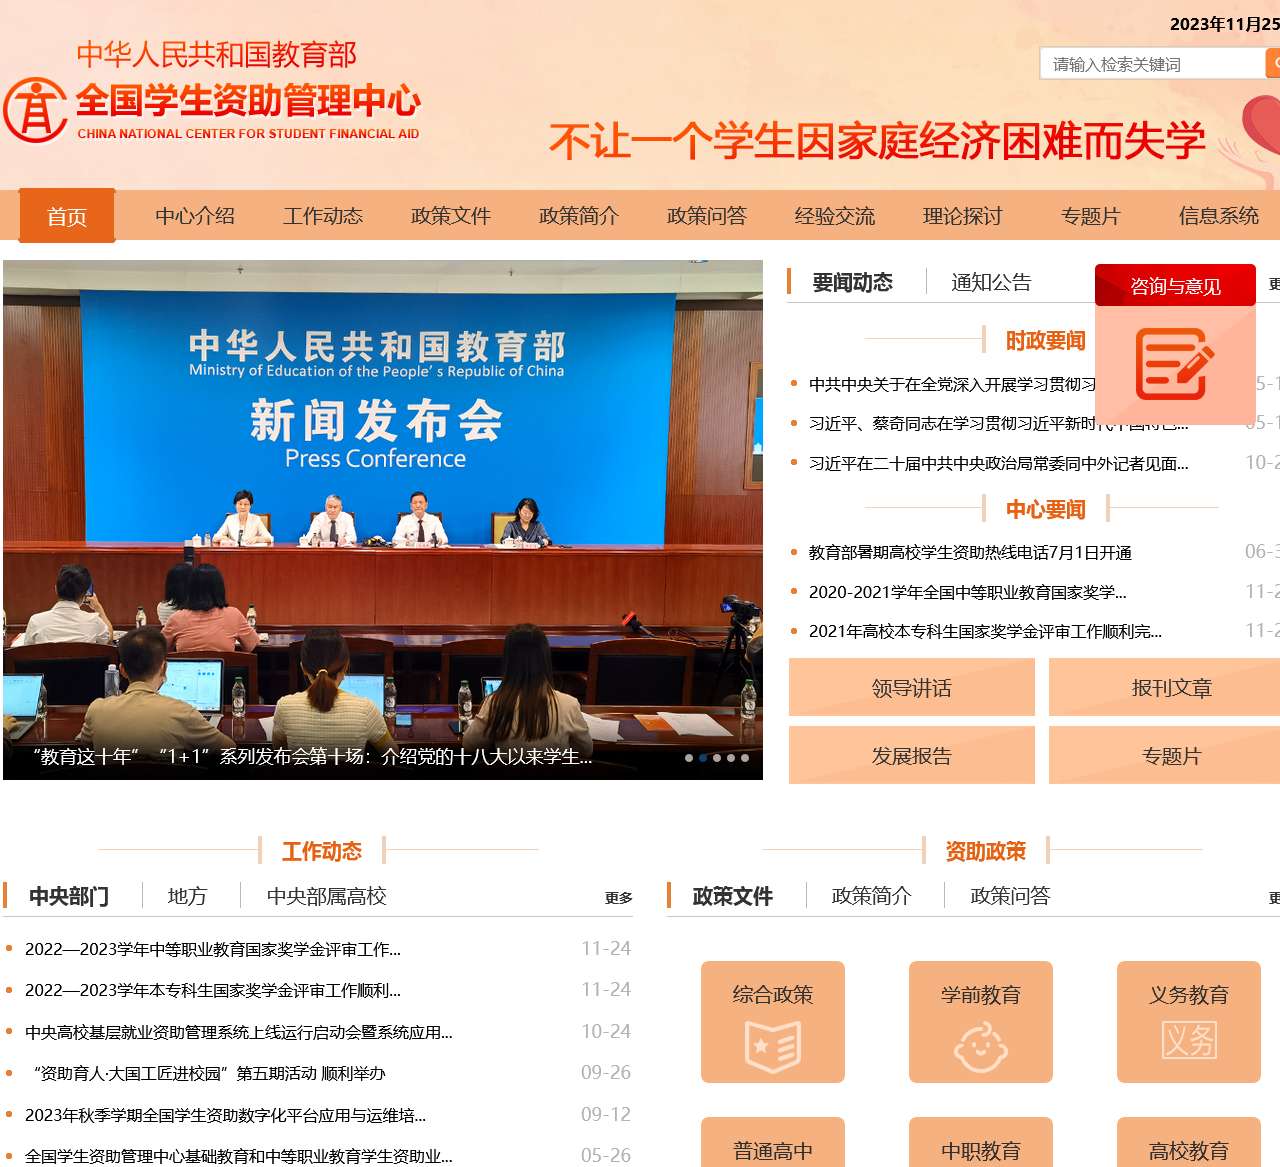This screenshot has width=1280, height=1167.
Task: Click 更多 in the 工作动态 section
Action: coord(619,898)
